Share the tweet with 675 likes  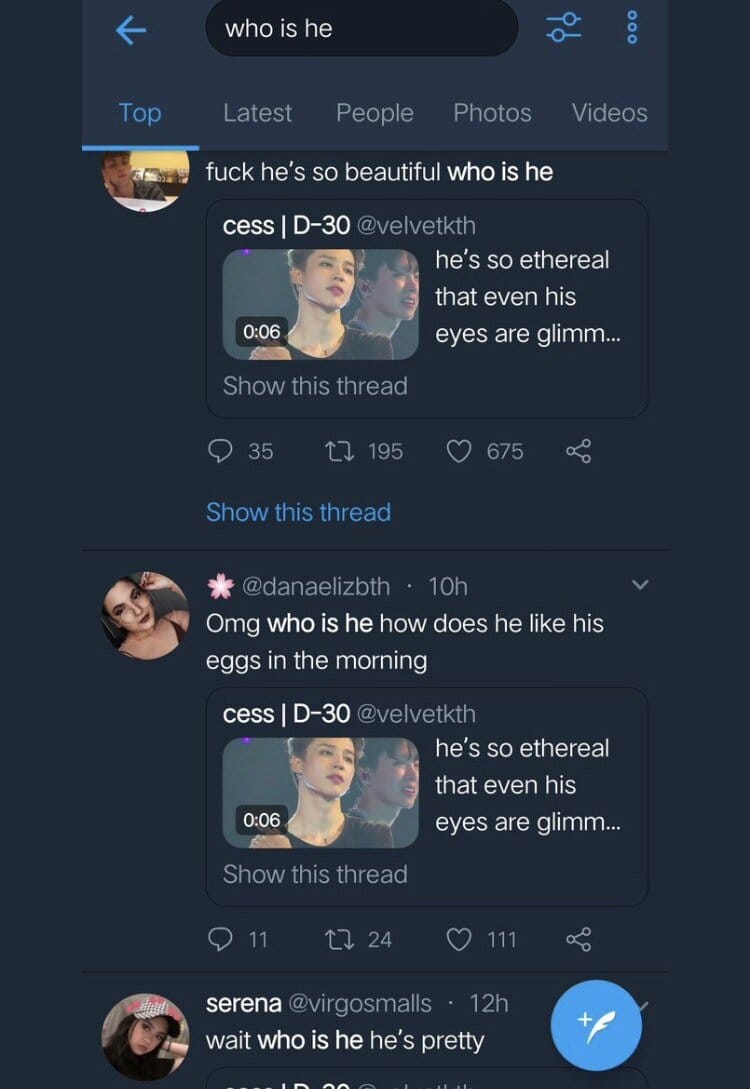pos(578,452)
